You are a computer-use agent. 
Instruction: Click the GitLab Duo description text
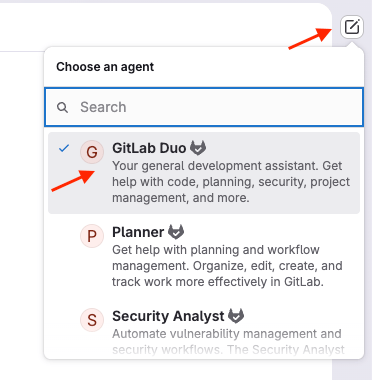pos(231,182)
